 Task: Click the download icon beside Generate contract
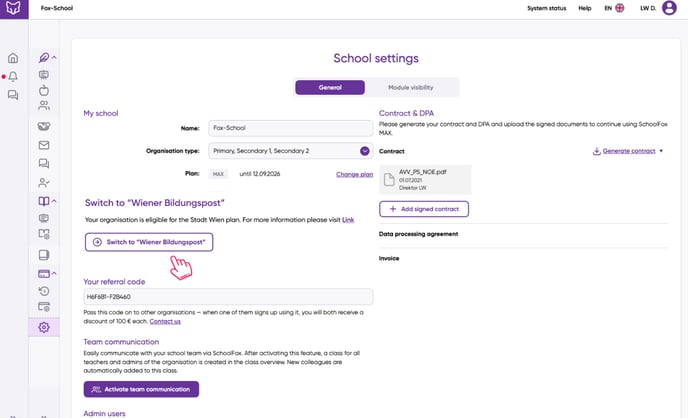click(596, 151)
